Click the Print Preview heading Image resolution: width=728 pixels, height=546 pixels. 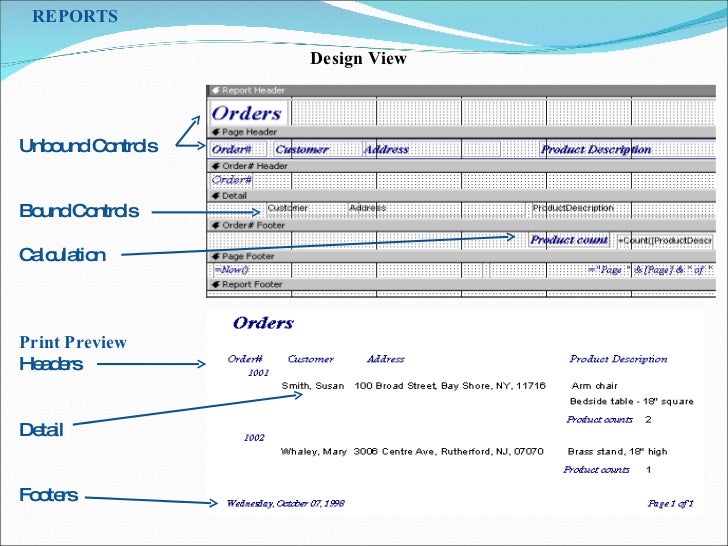click(73, 343)
